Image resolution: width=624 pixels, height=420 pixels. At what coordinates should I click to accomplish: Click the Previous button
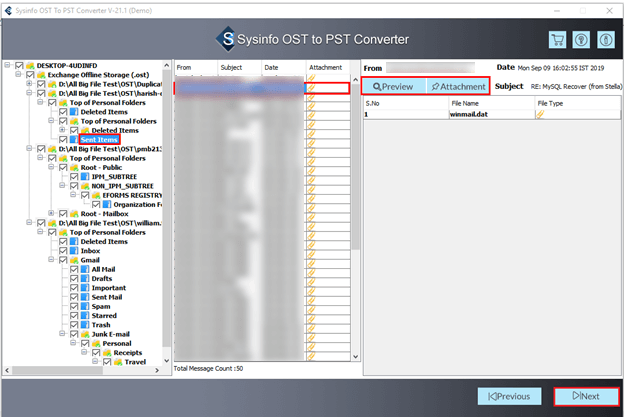(509, 397)
